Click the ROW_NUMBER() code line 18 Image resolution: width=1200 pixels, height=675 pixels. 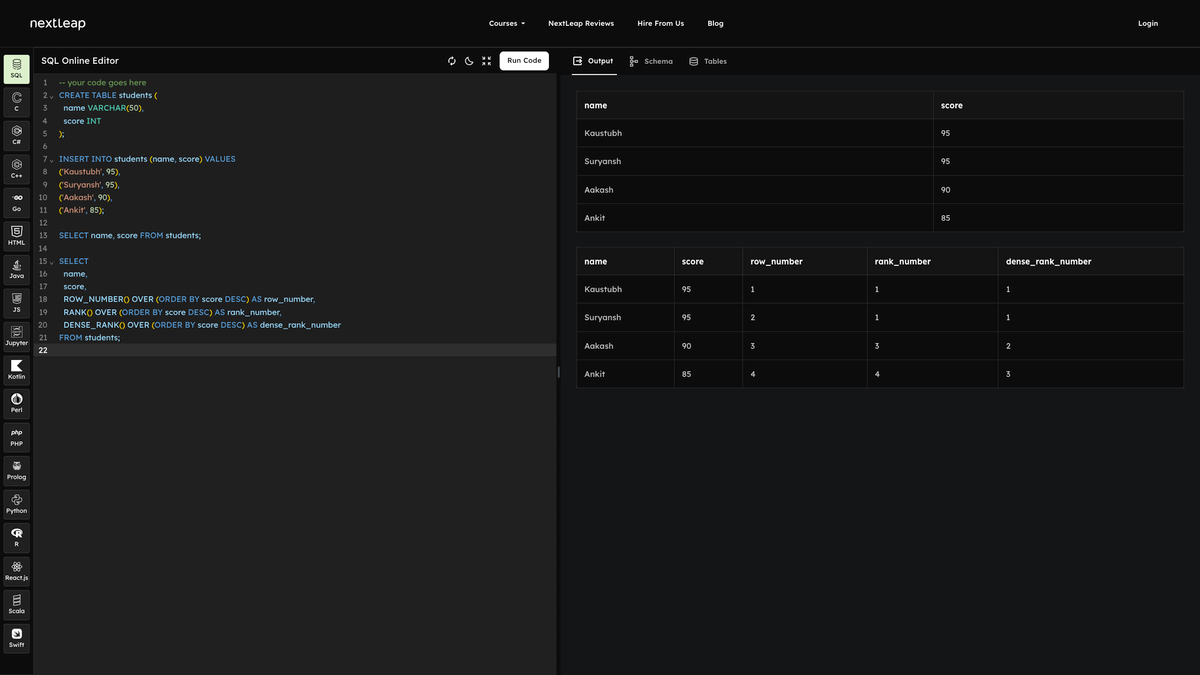(x=189, y=299)
